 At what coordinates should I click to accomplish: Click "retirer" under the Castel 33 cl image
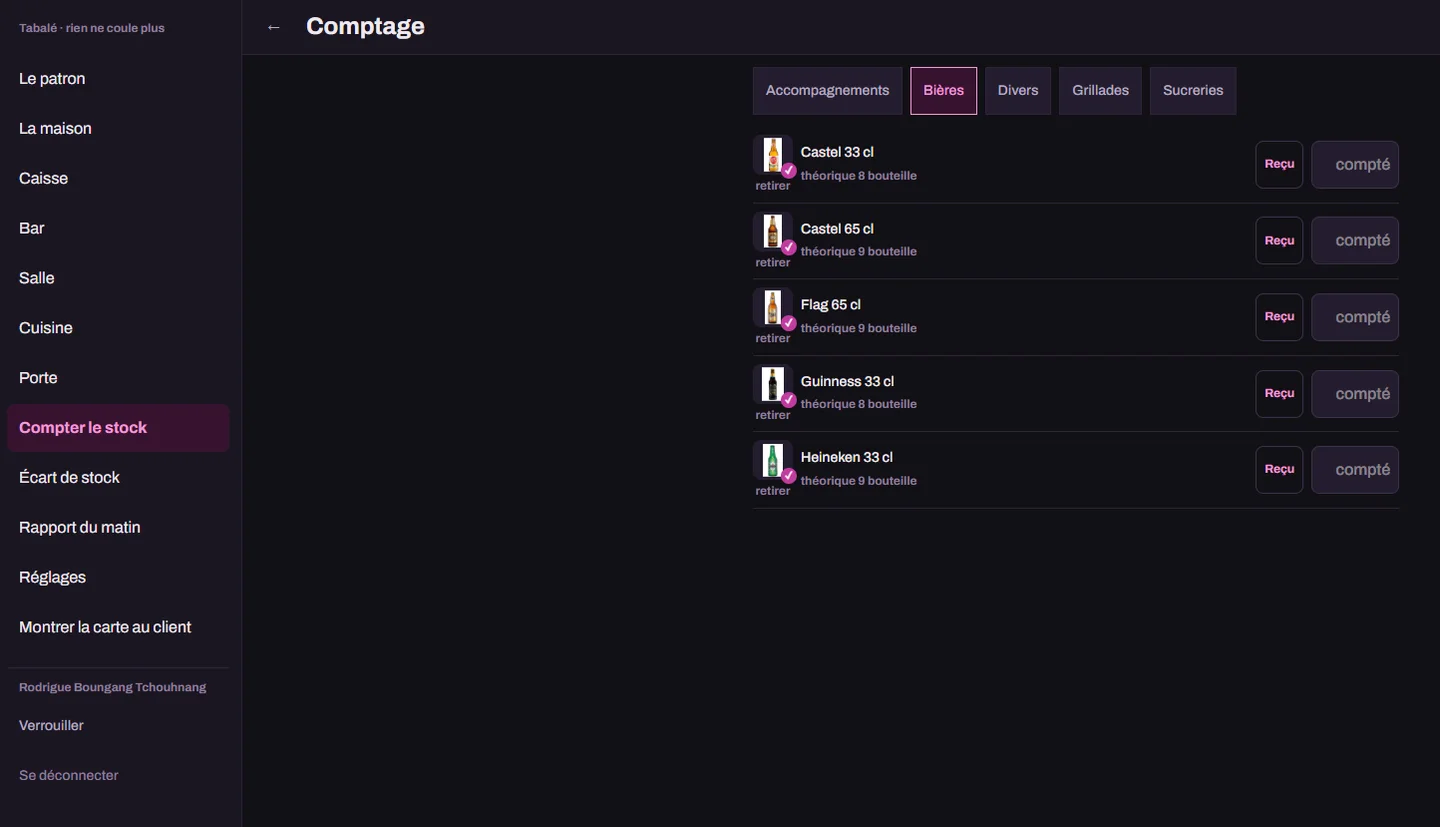pyautogui.click(x=773, y=186)
